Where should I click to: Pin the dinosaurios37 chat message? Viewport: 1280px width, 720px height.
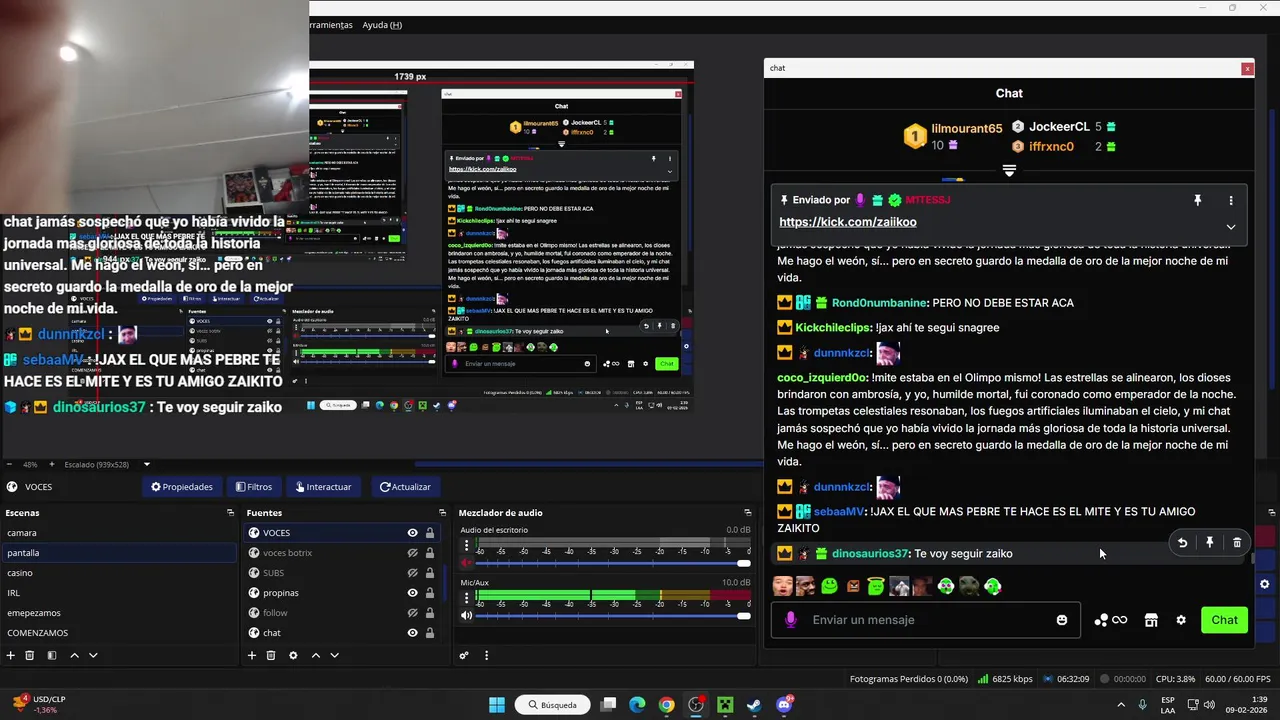click(x=1209, y=542)
